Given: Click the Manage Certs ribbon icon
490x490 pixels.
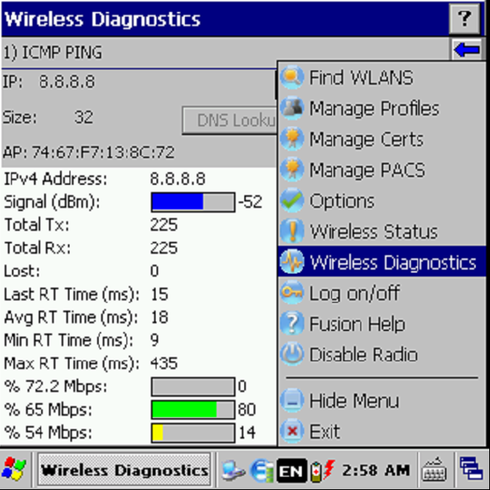Looking at the screenshot, I should click(292, 139).
